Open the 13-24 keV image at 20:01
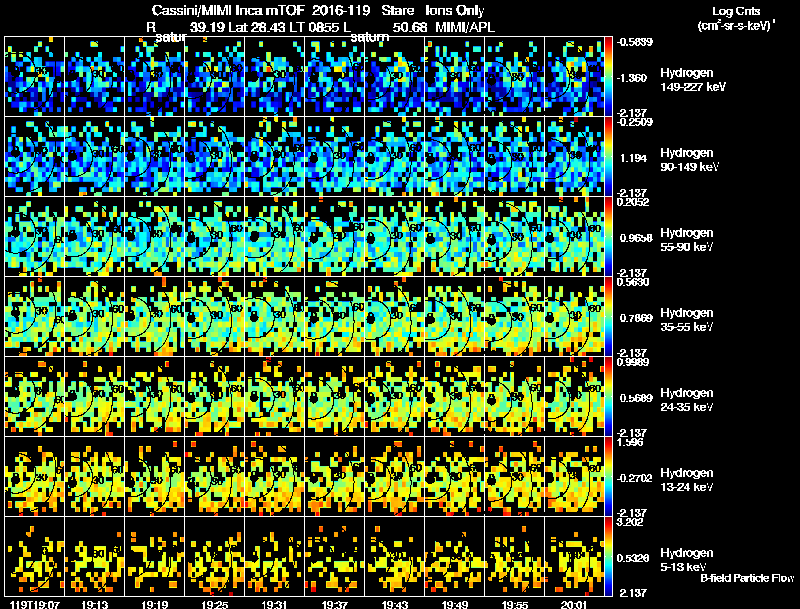The width and height of the screenshot is (800, 609). coord(574,477)
